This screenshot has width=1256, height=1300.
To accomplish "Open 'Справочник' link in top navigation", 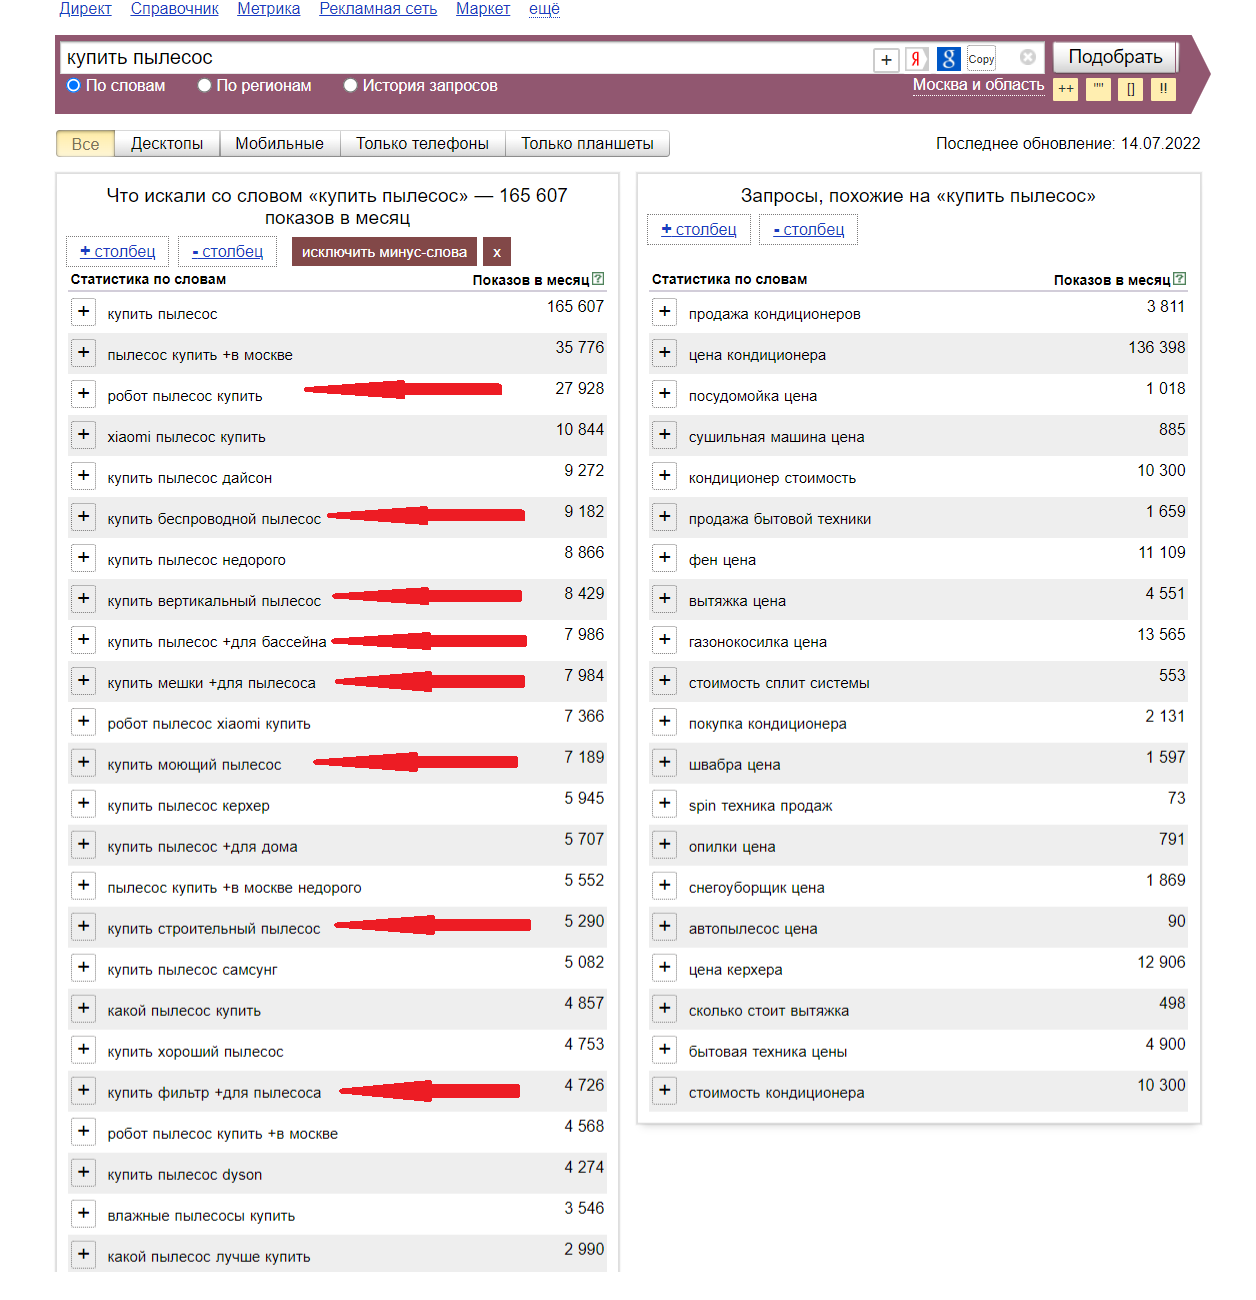I will pos(175,9).
